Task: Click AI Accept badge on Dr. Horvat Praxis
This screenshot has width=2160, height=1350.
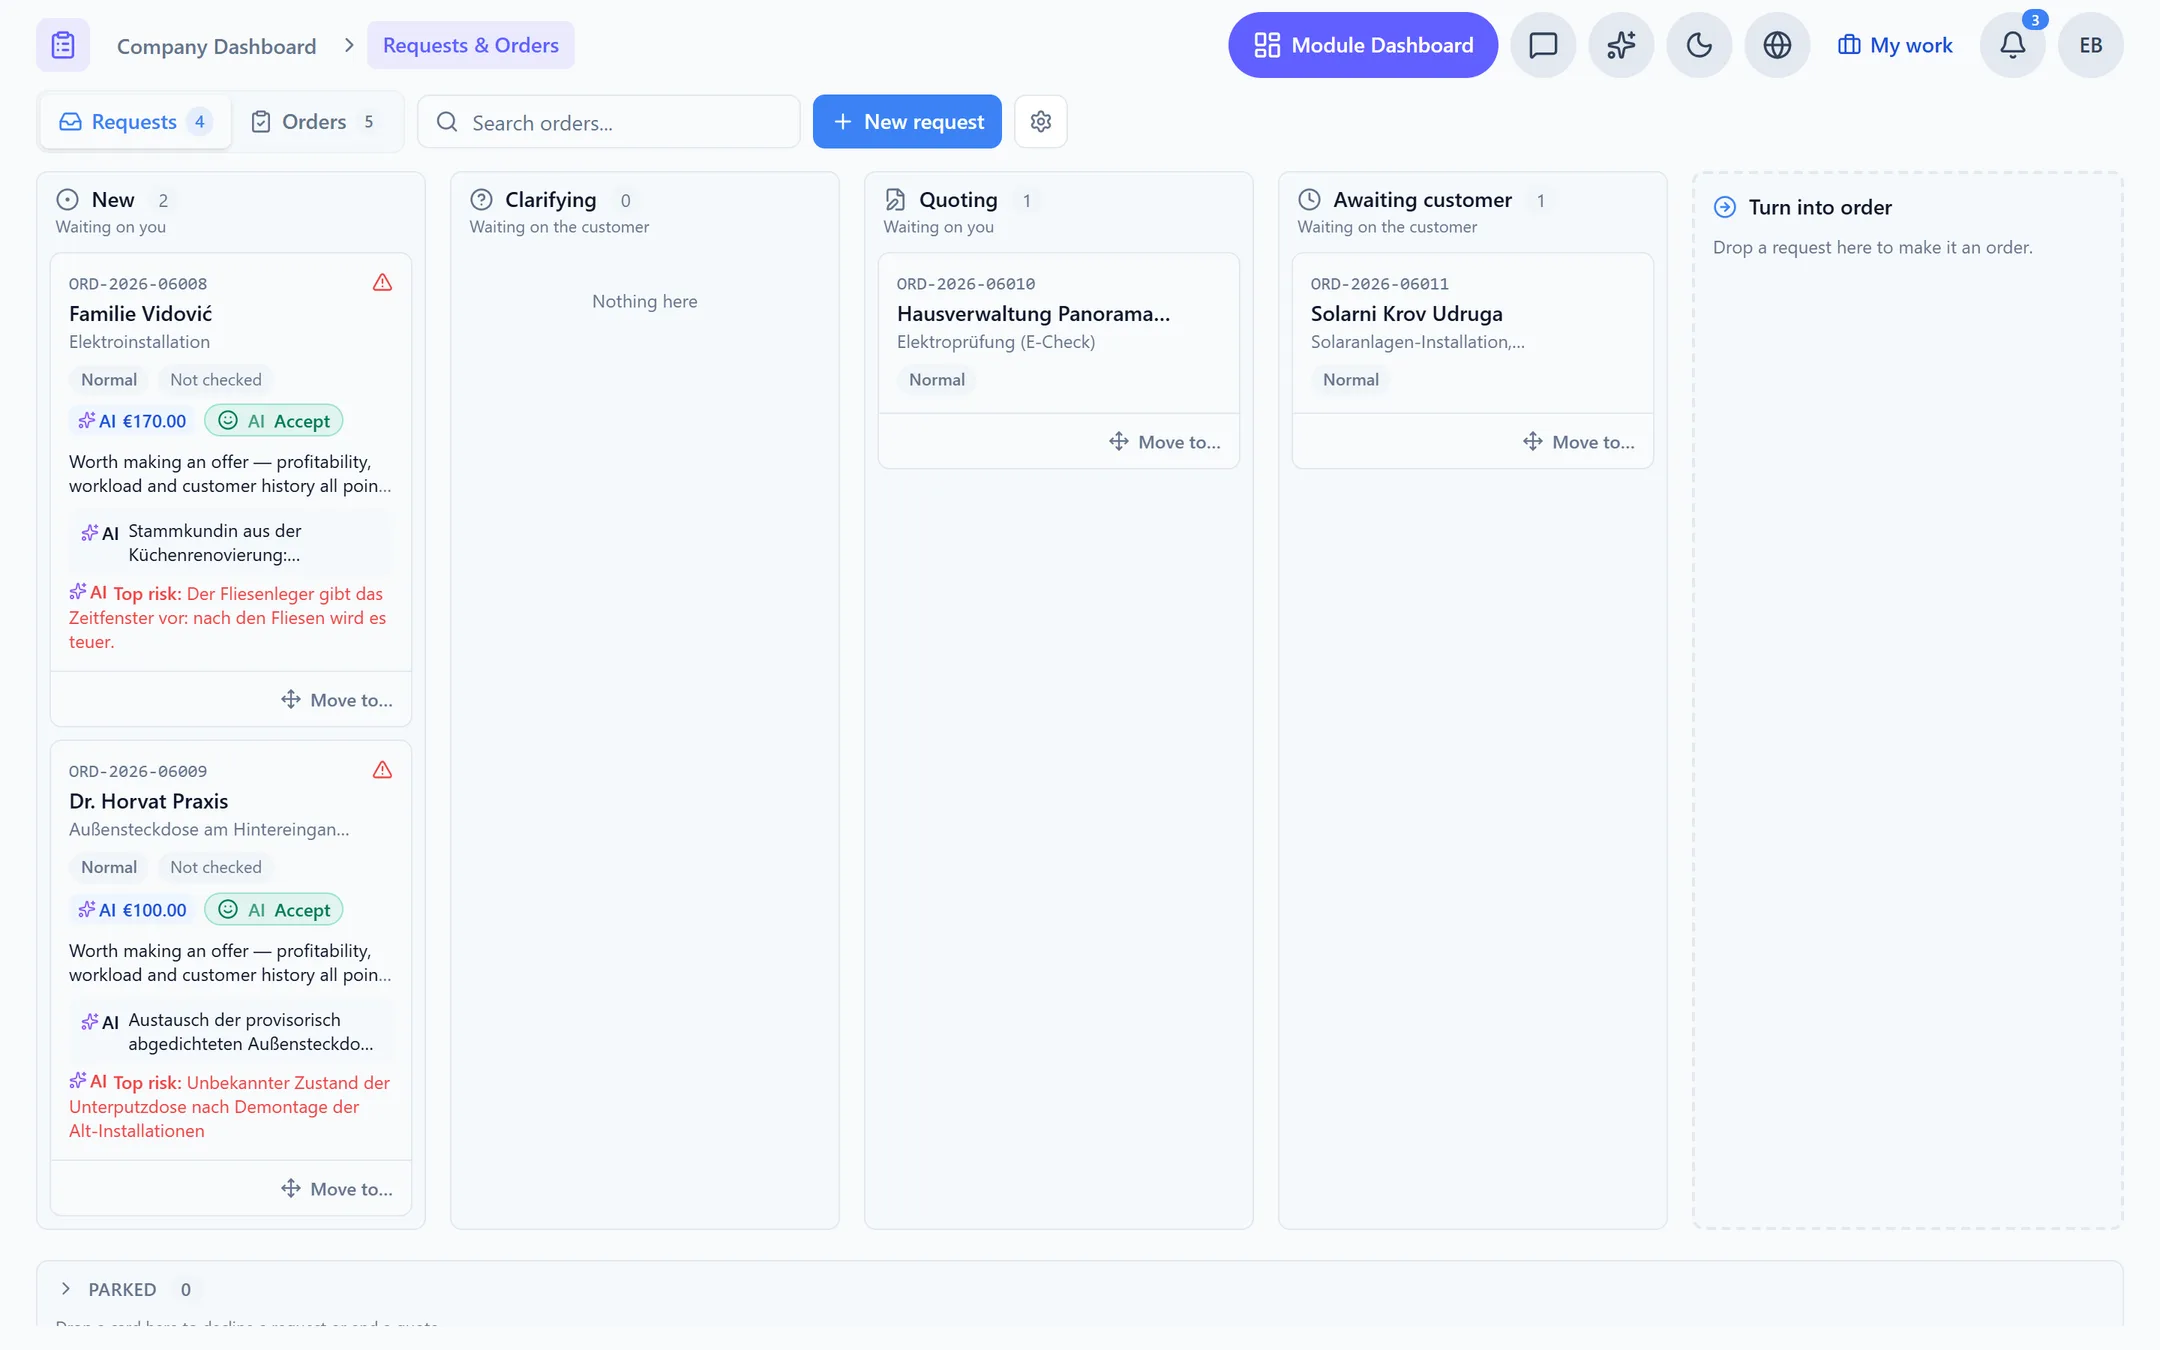Action: coord(274,910)
